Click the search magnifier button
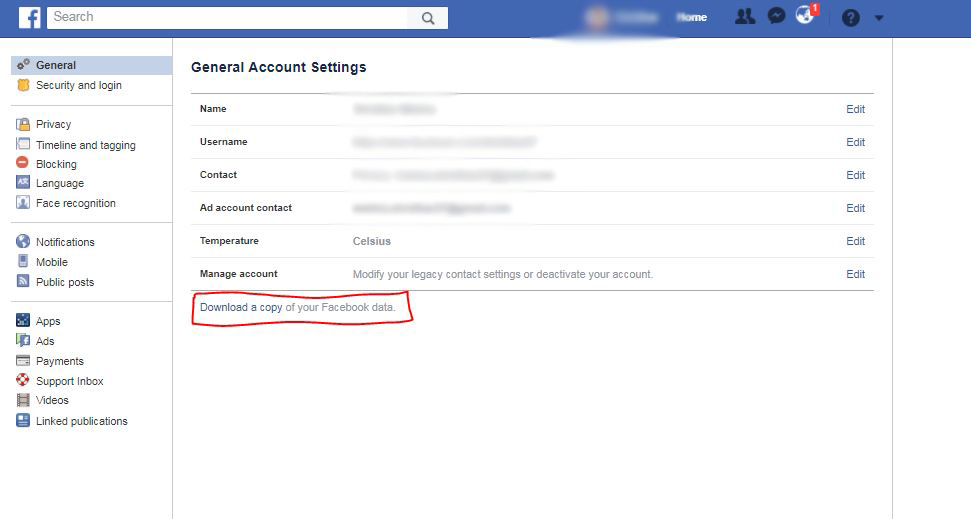This screenshot has width=971, height=519. [428, 18]
